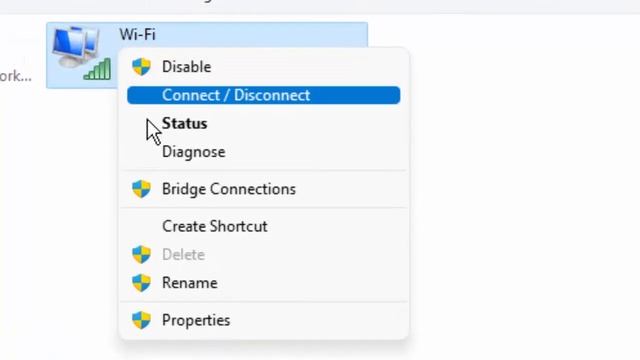The image size is (640, 360).
Task: Click the truncated "ork..." text at left edge
Action: click(x=16, y=76)
